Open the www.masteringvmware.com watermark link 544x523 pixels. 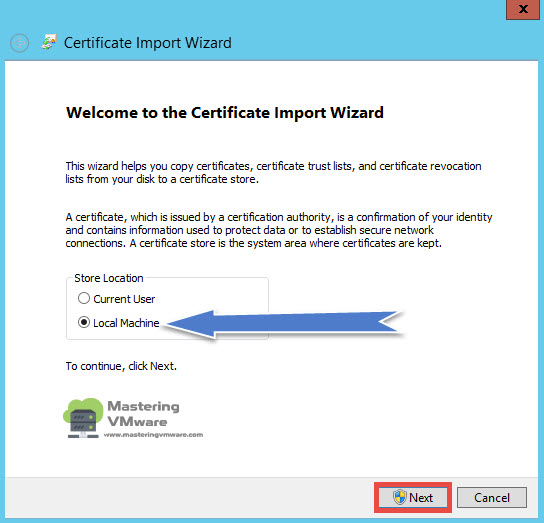pos(153,435)
